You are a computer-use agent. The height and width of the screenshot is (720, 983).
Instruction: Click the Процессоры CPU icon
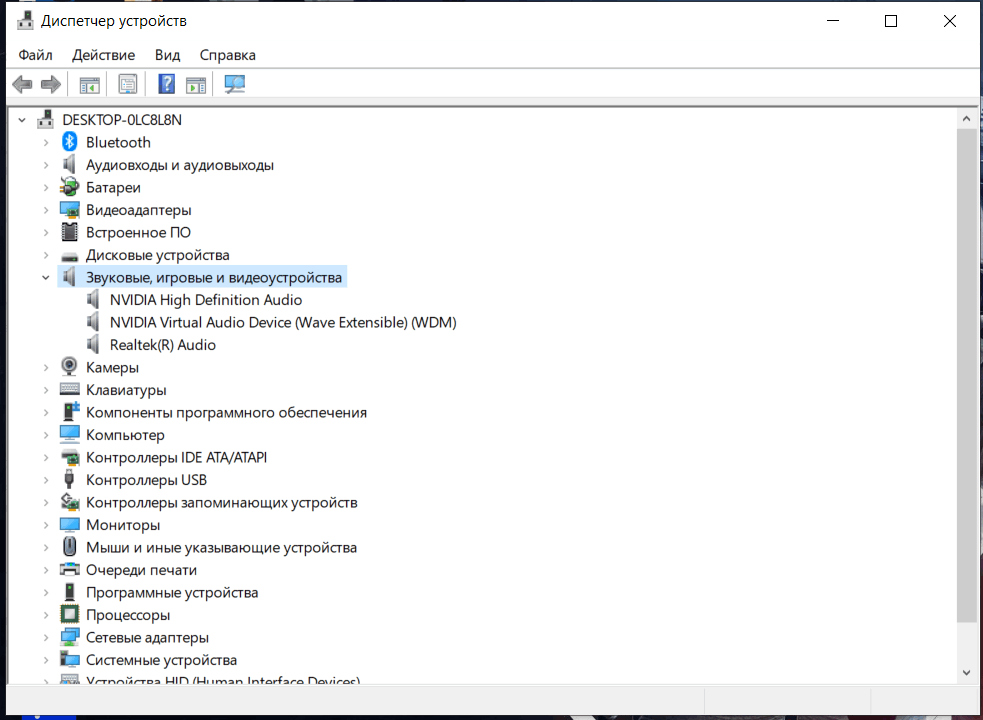(70, 614)
